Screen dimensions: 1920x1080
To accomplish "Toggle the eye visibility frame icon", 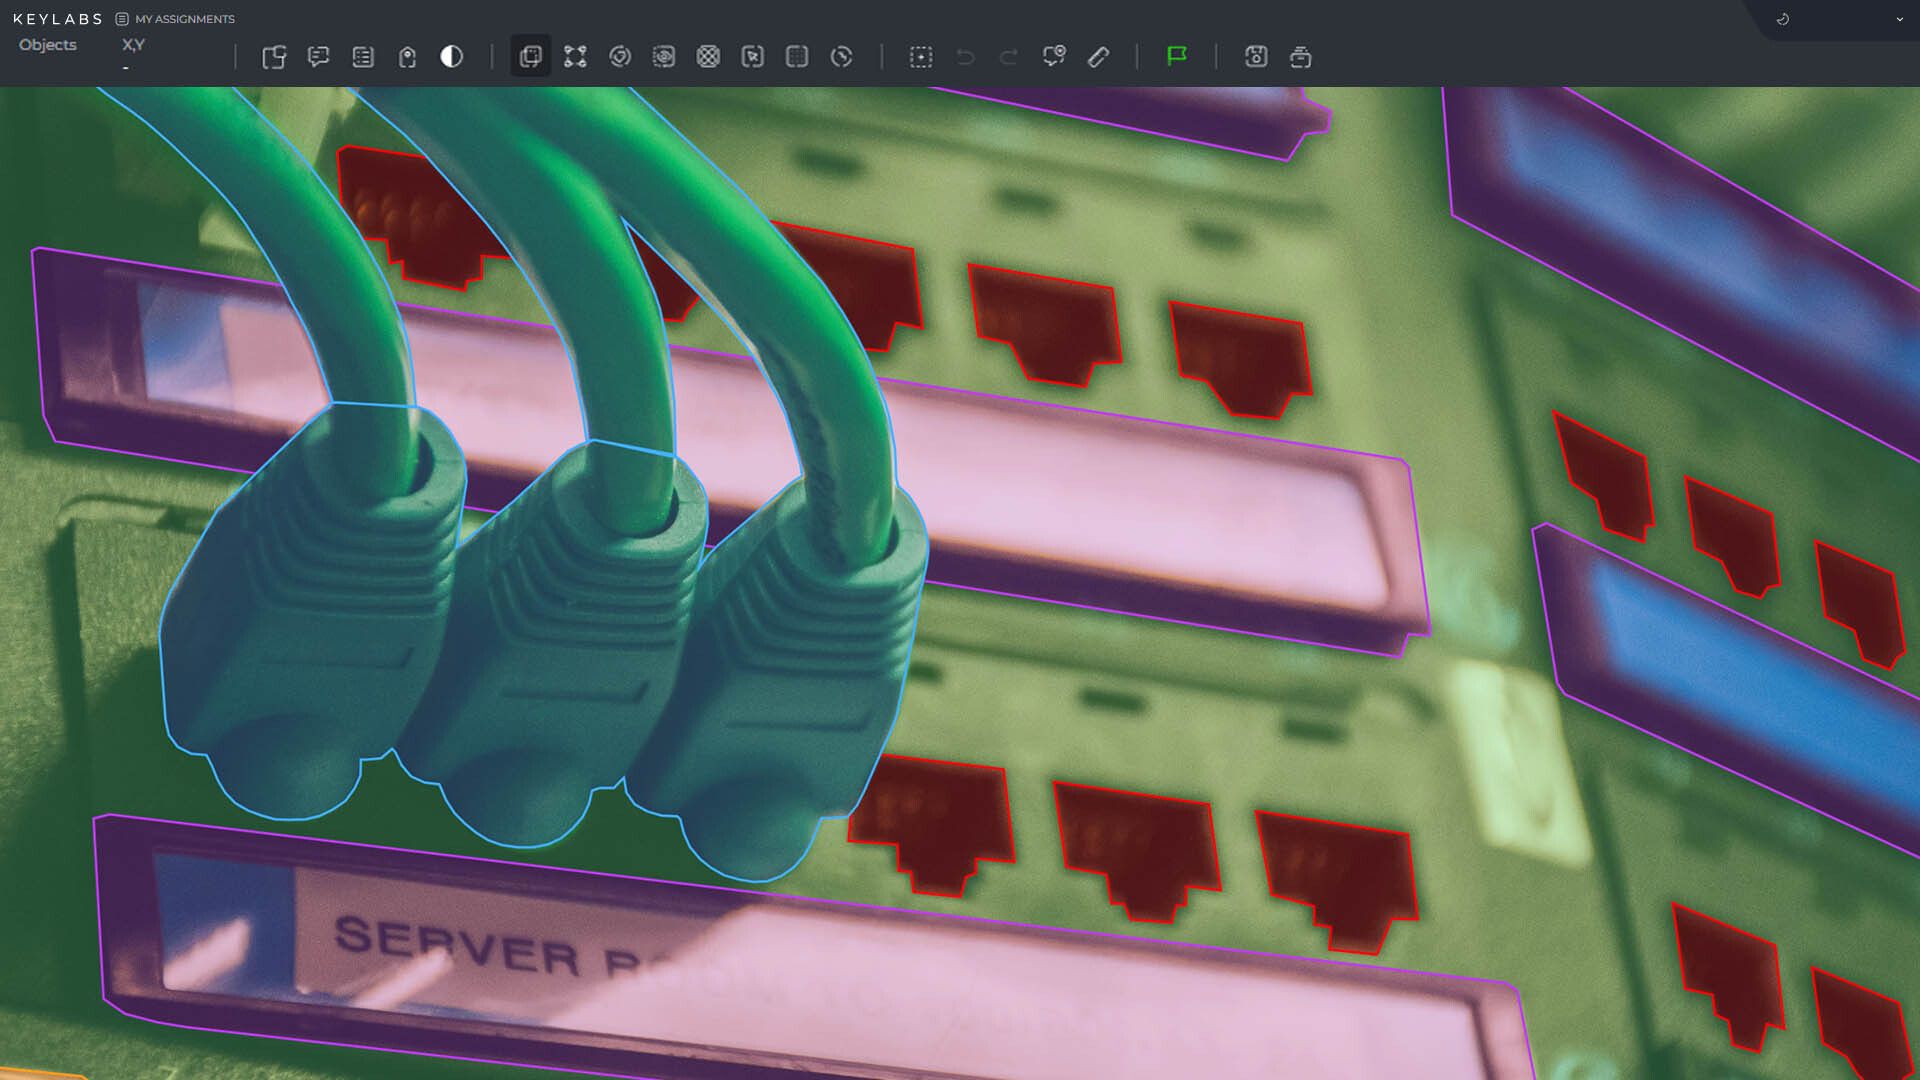I will pos(664,57).
